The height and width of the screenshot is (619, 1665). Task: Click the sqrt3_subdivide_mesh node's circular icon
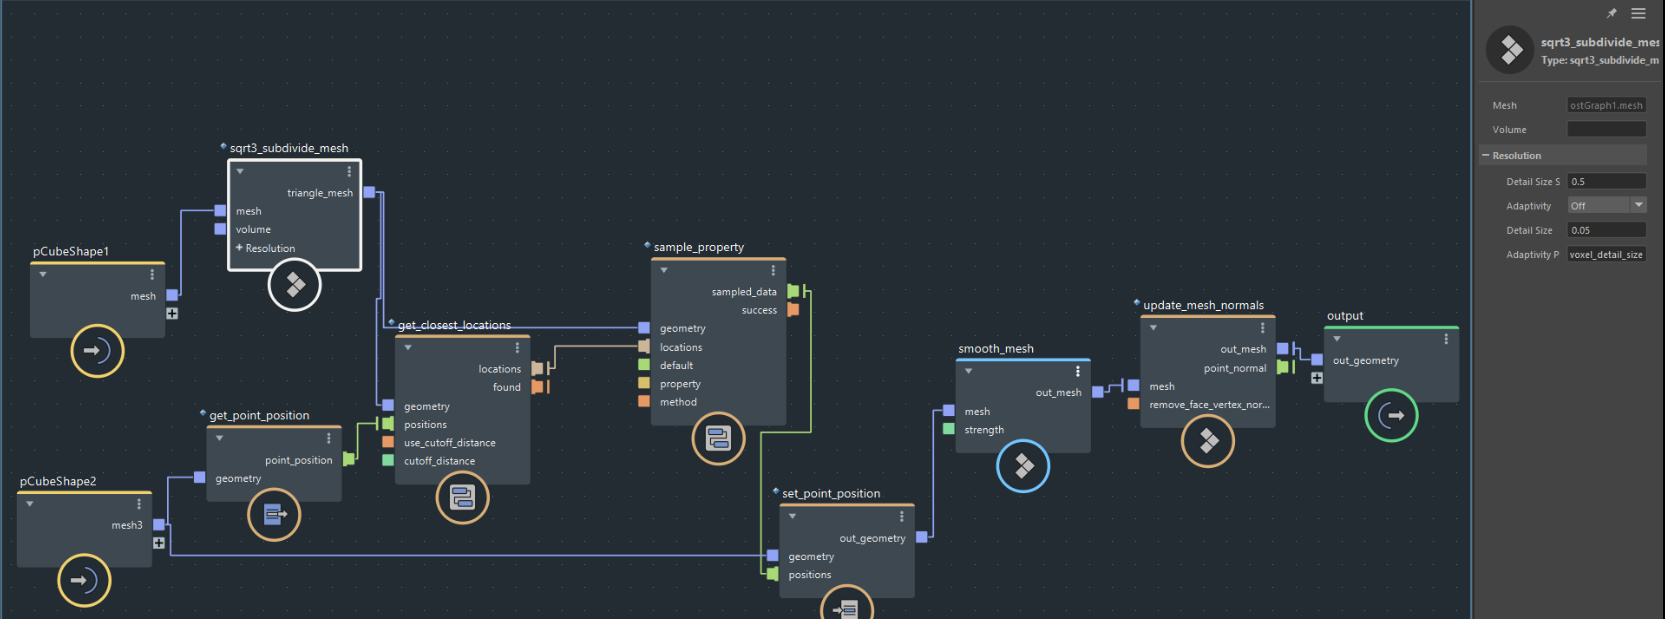[295, 285]
